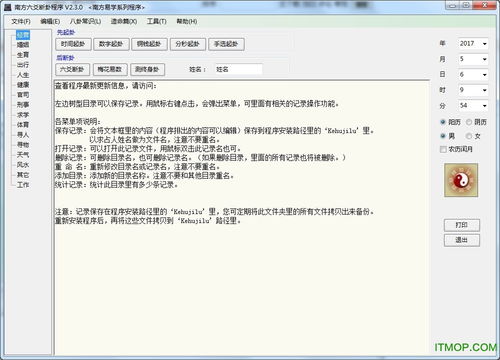Viewport: 500px width, 360px height.
Task: Click the 退出 exit button
Action: coord(462,240)
